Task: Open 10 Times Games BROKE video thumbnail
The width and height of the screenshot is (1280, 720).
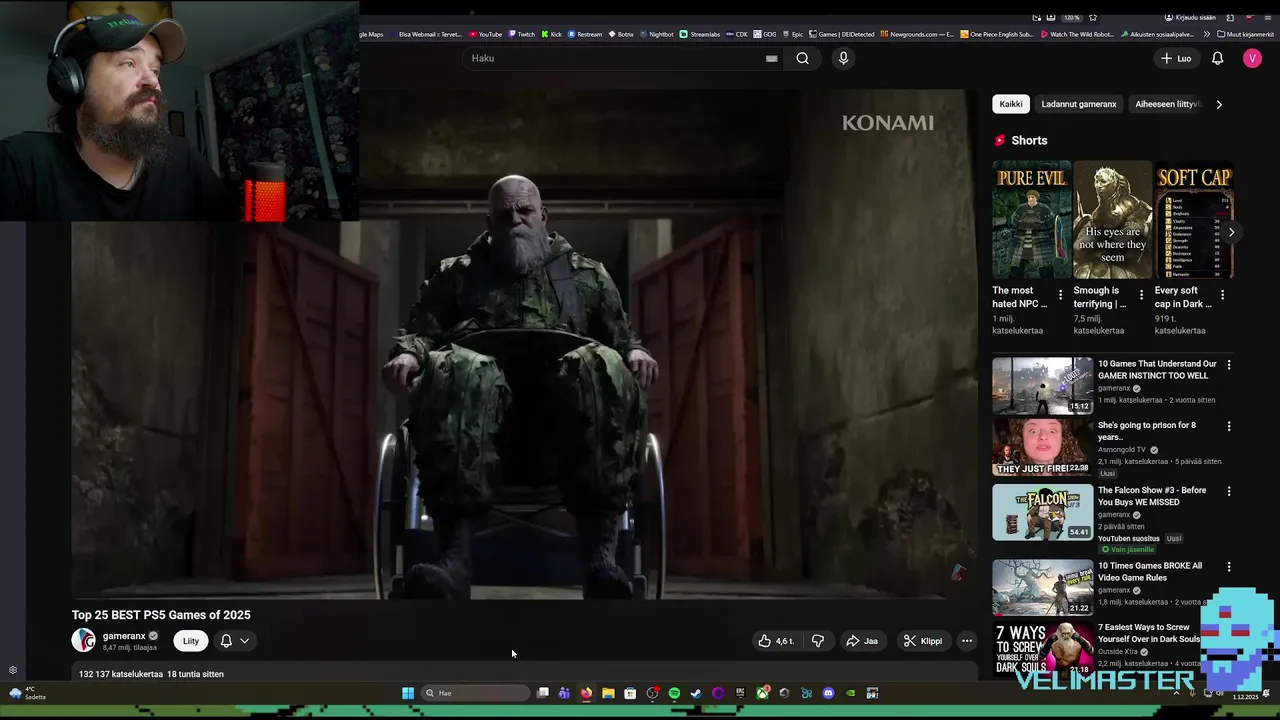Action: pos(1042,587)
